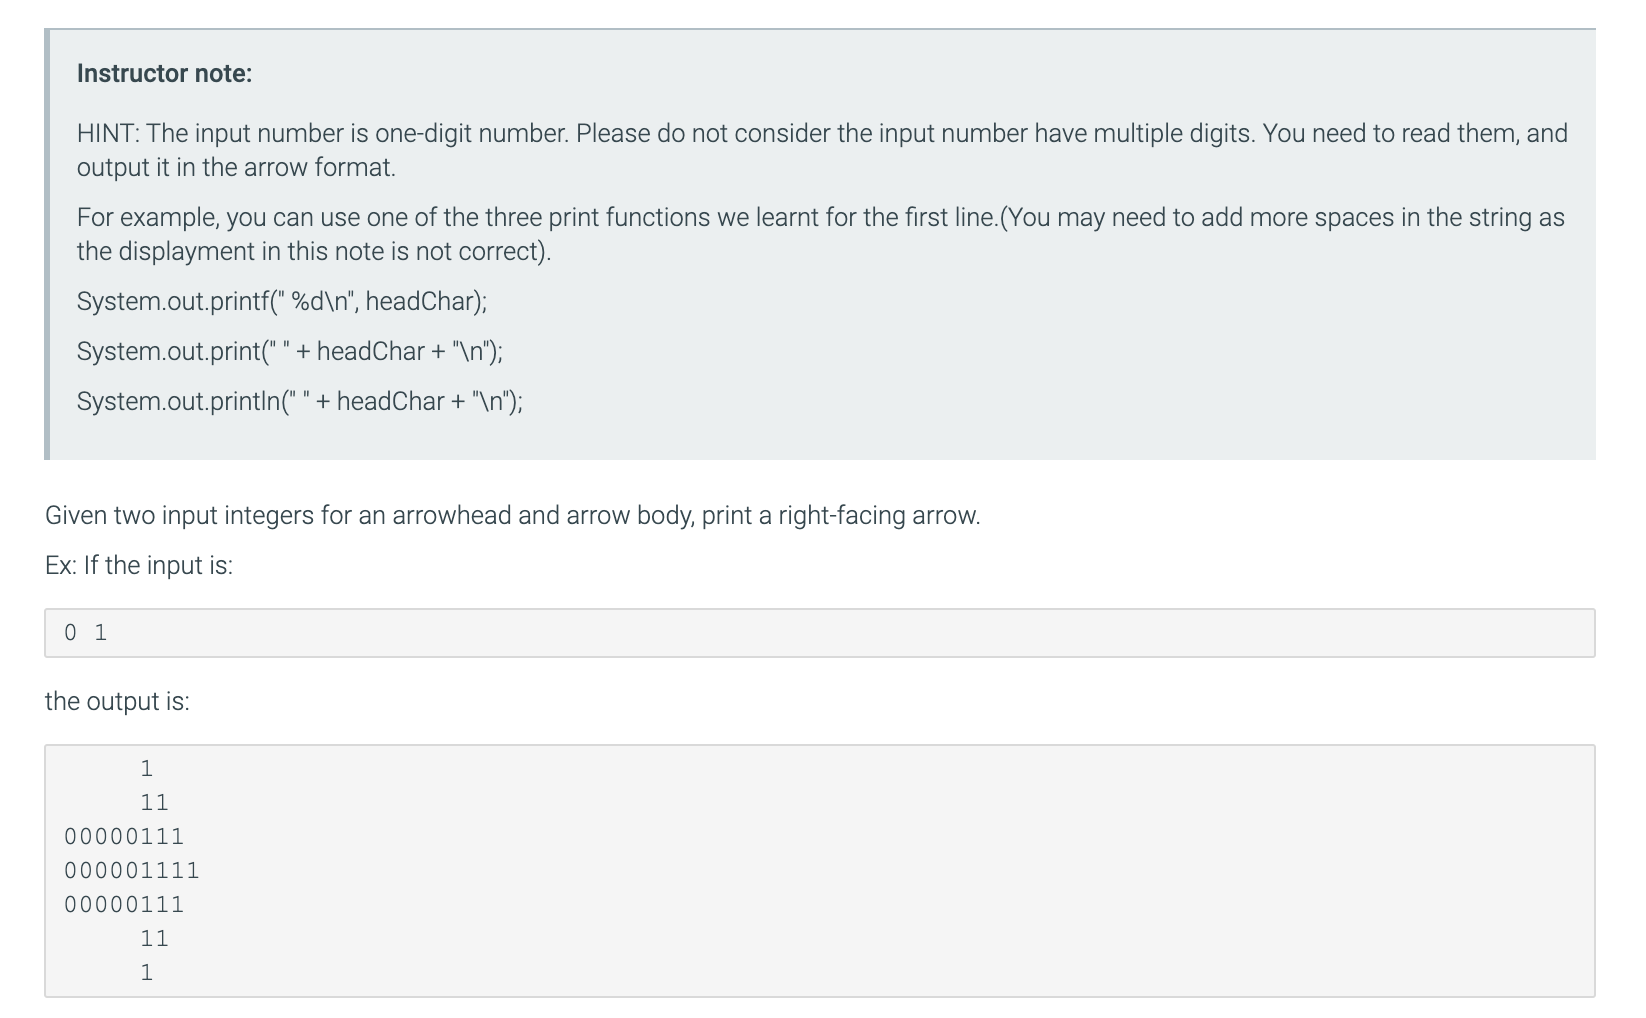The image size is (1646, 1018).
Task: Click empty area of the output box
Action: (900, 870)
